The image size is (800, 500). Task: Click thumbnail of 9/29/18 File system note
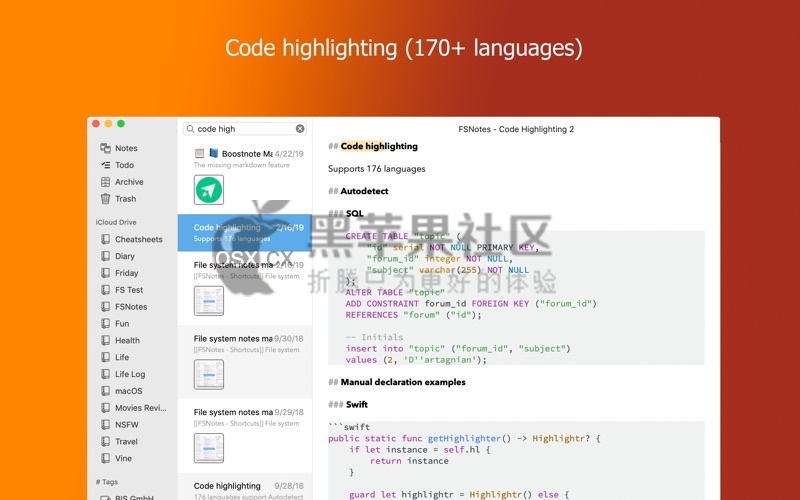(x=209, y=448)
